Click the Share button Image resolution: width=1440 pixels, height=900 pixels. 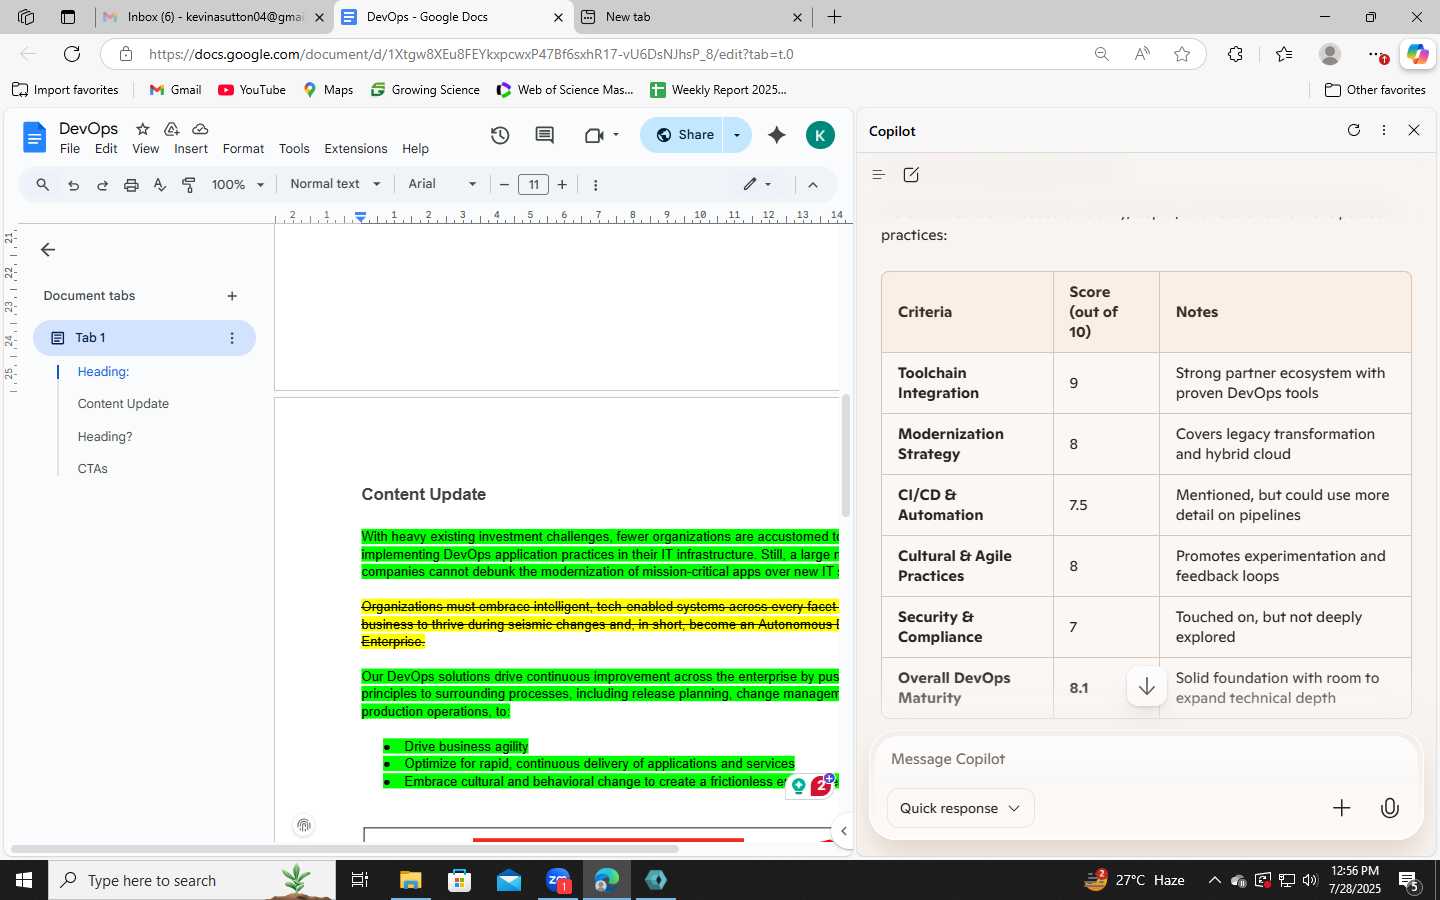pos(683,135)
